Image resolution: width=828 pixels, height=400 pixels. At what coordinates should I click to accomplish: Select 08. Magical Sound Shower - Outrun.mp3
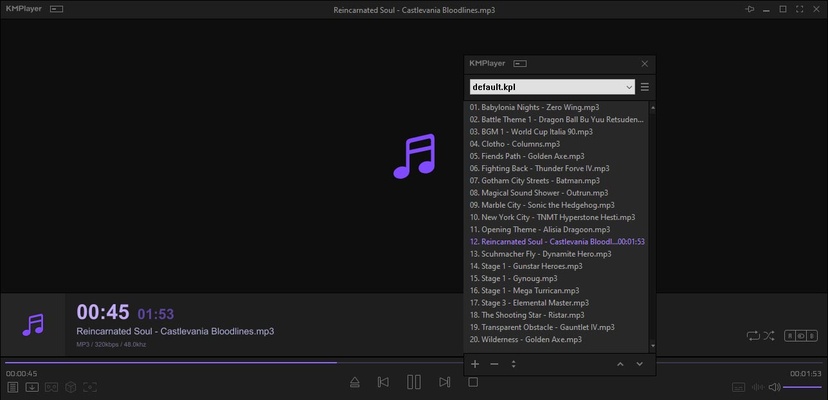point(557,193)
